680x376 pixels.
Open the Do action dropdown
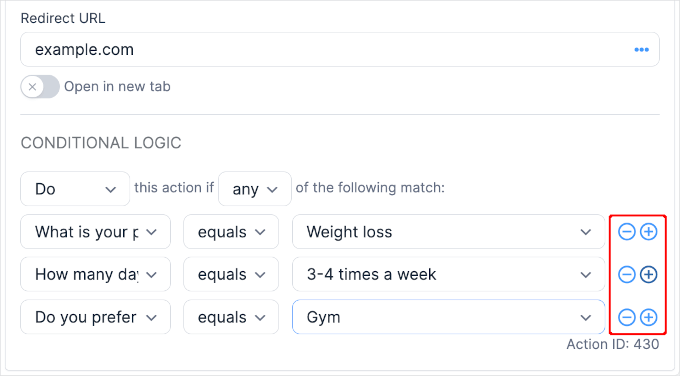click(x=75, y=189)
